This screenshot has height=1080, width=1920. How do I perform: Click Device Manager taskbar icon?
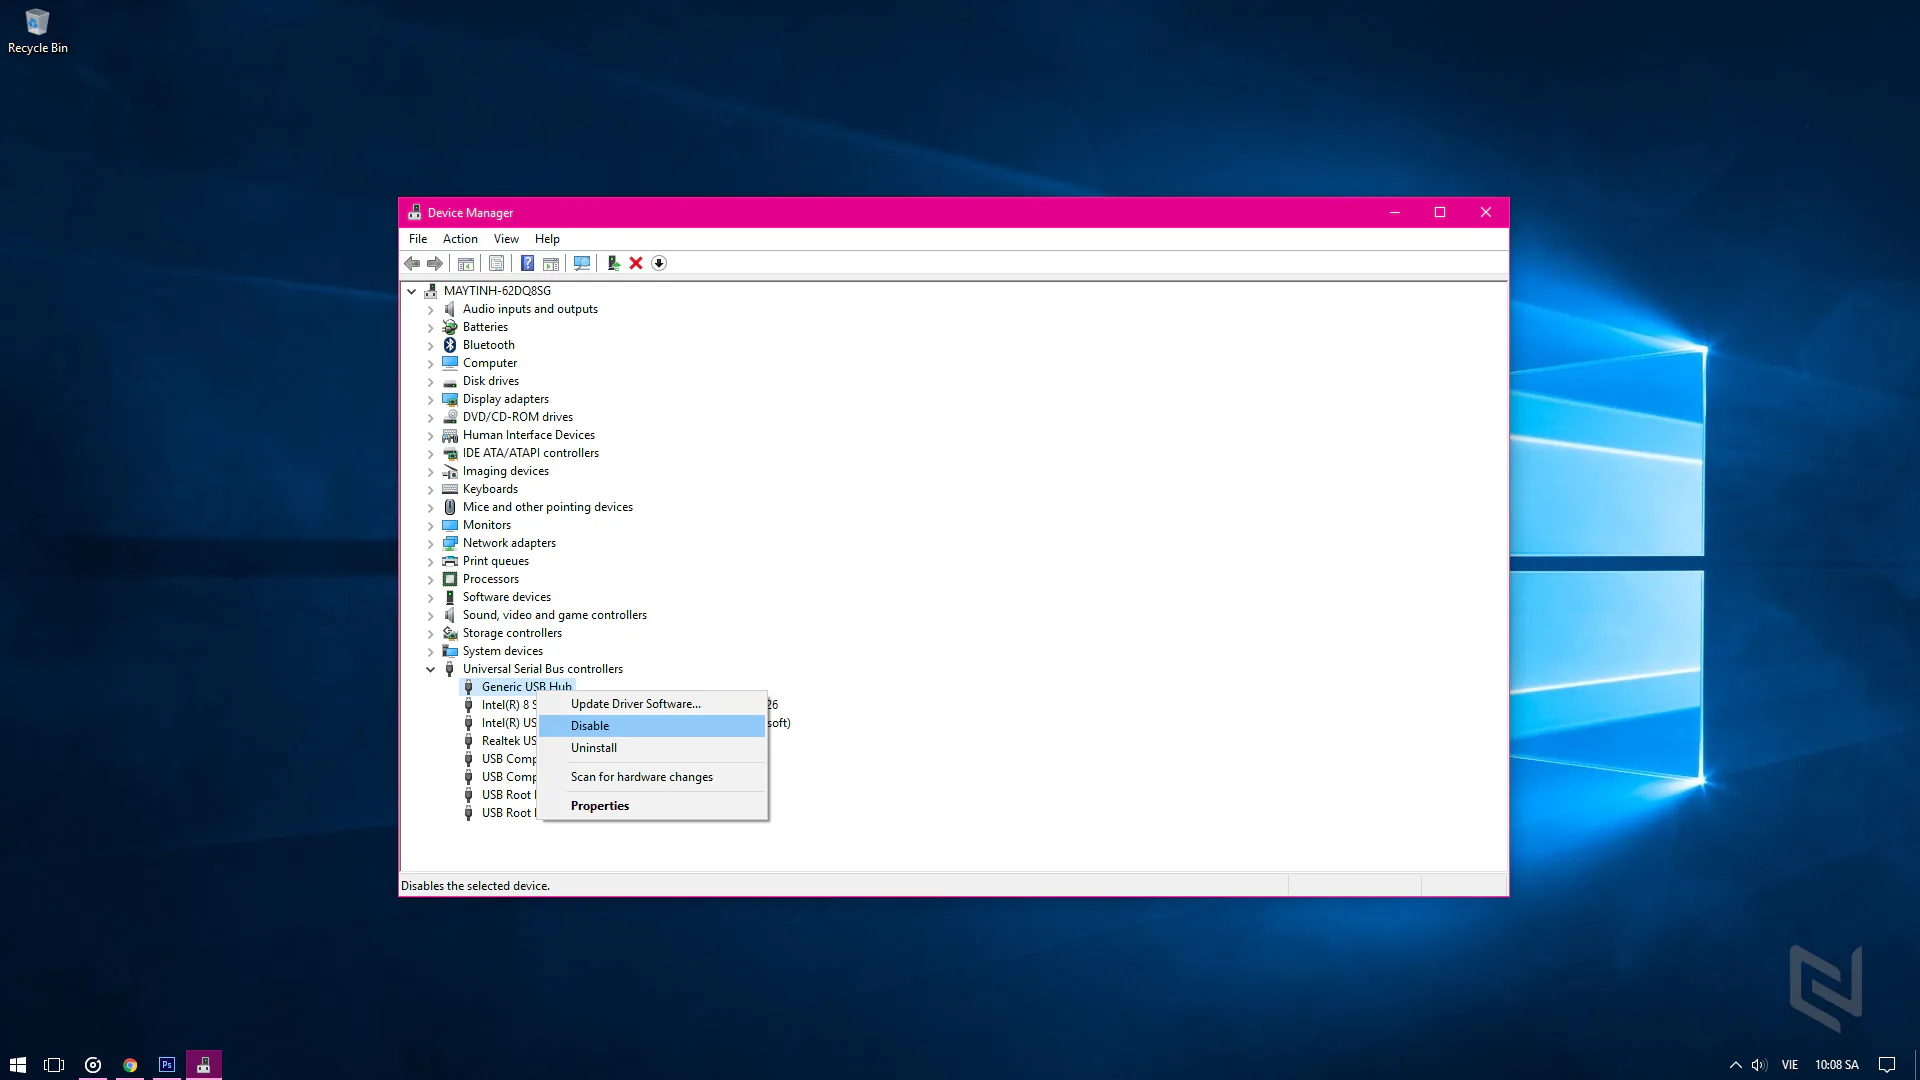point(204,1065)
